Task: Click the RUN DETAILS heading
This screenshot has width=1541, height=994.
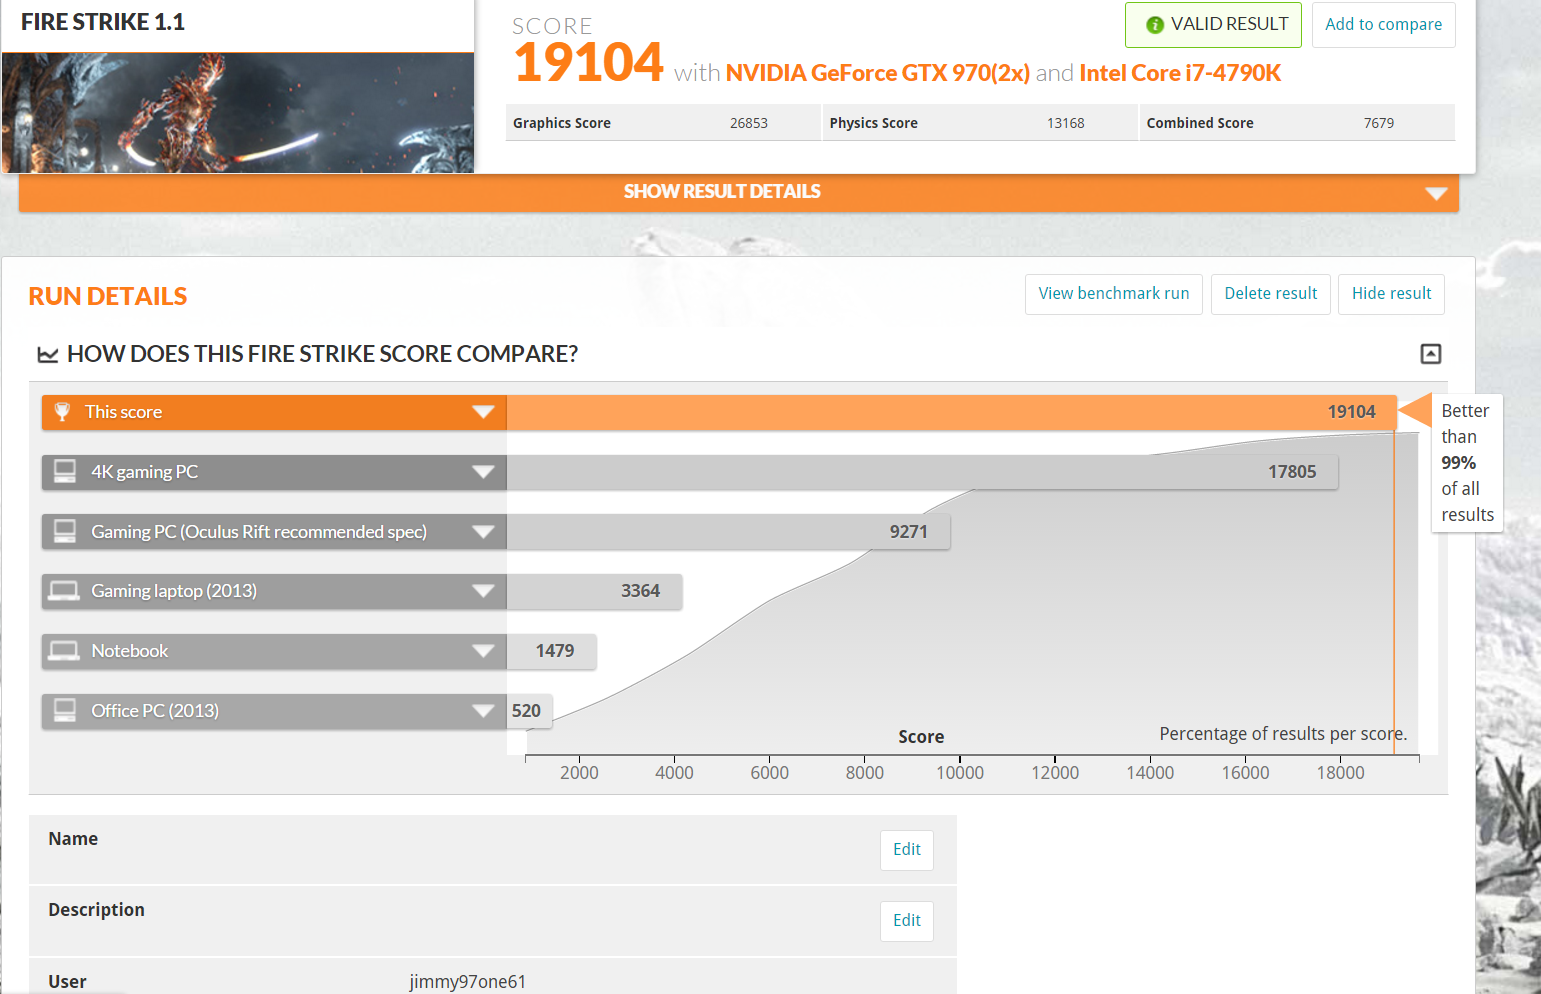Action: 108,296
